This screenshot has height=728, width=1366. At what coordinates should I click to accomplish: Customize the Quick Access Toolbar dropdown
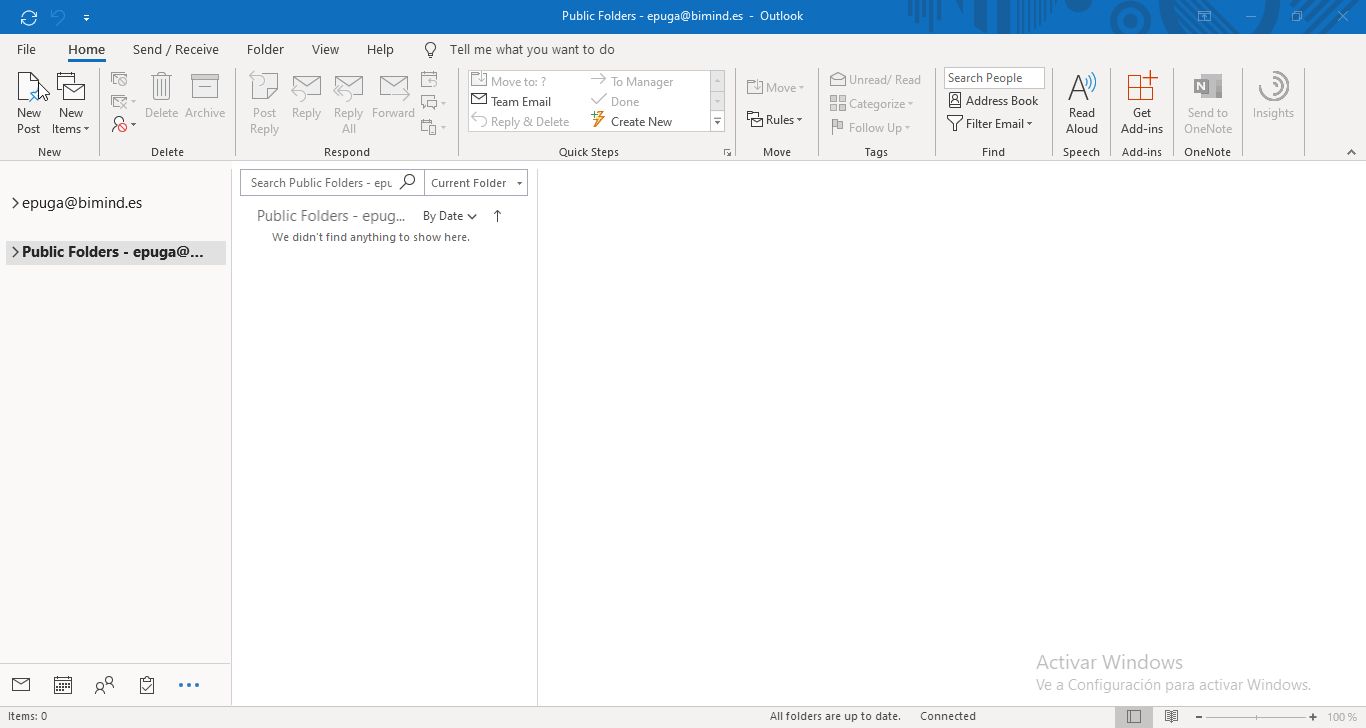[87, 17]
